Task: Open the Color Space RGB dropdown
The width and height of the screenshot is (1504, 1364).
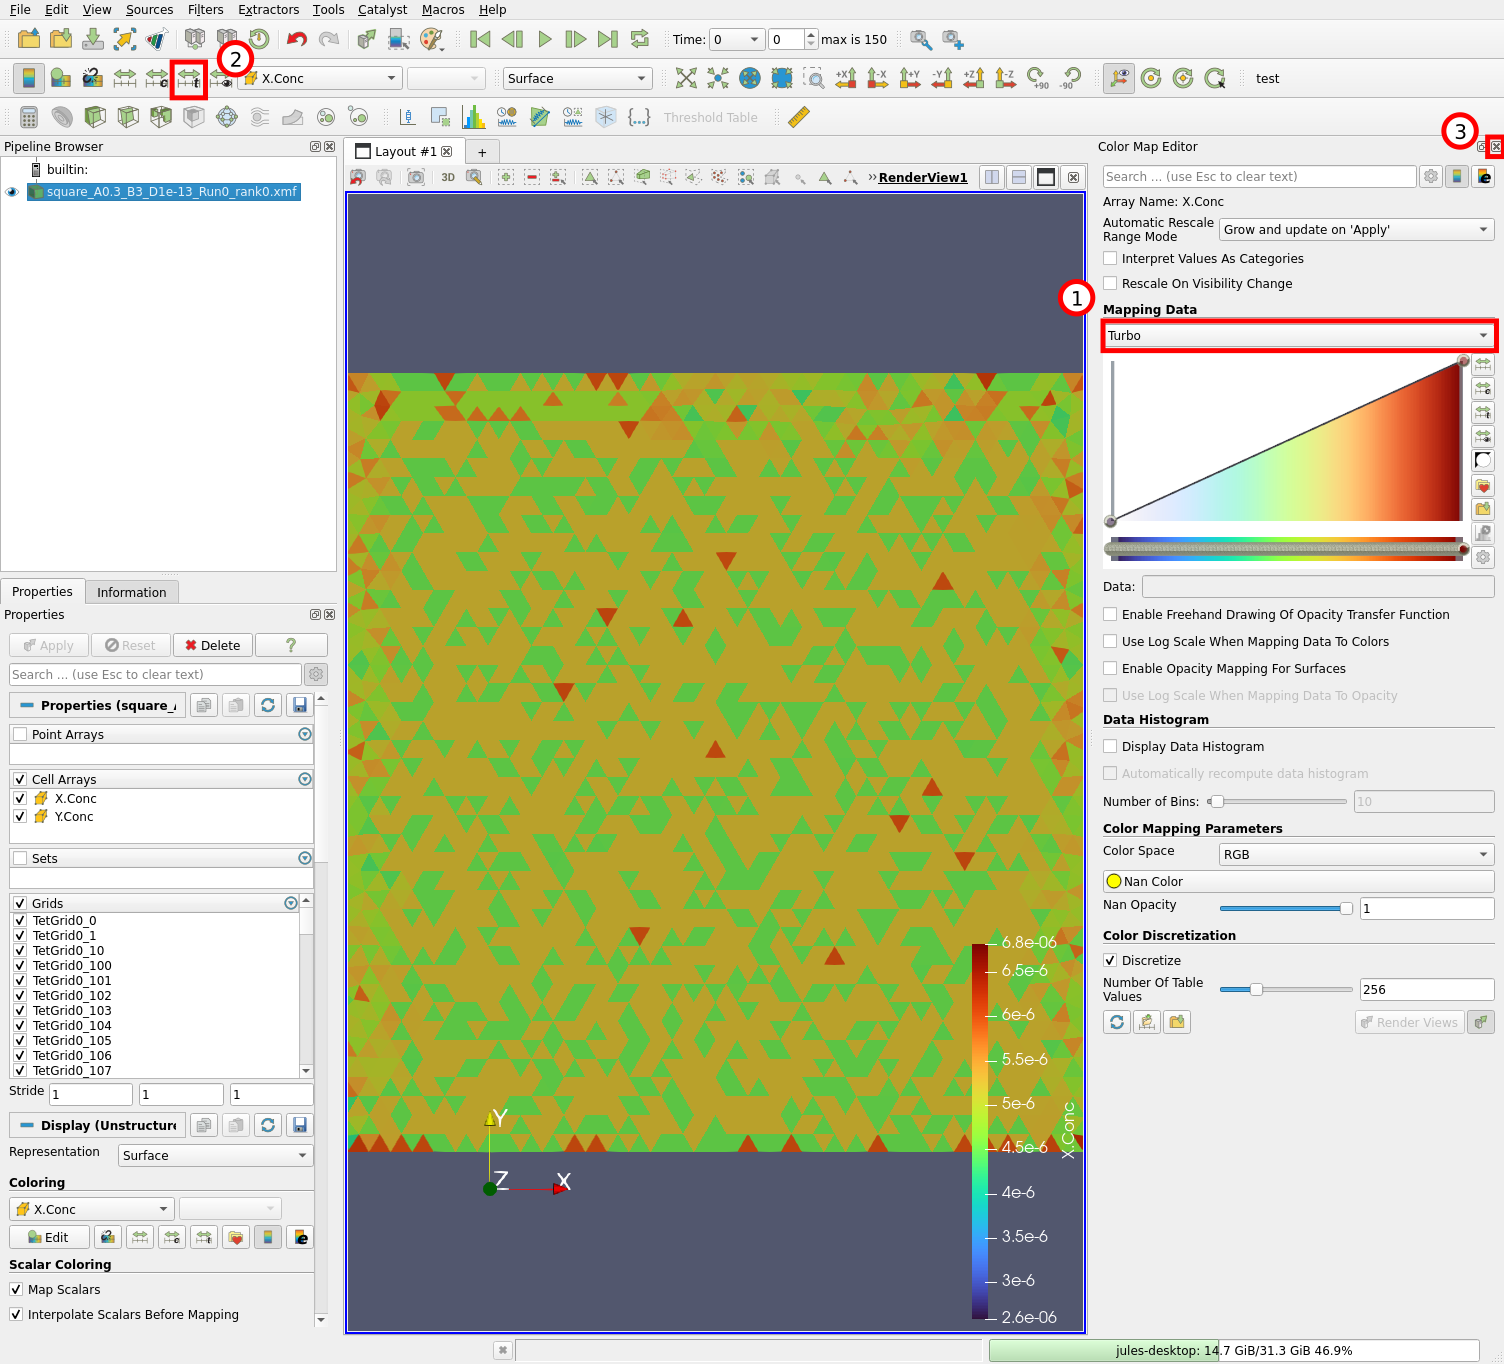Action: (1357, 854)
